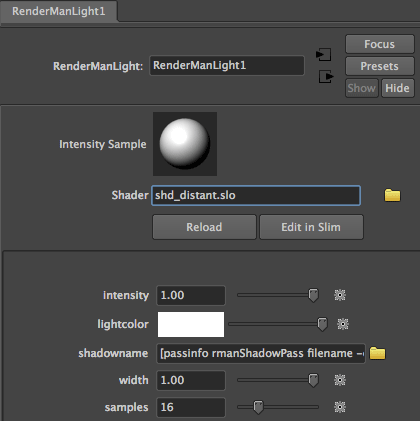Click the intensity slider handle

(x=313, y=295)
